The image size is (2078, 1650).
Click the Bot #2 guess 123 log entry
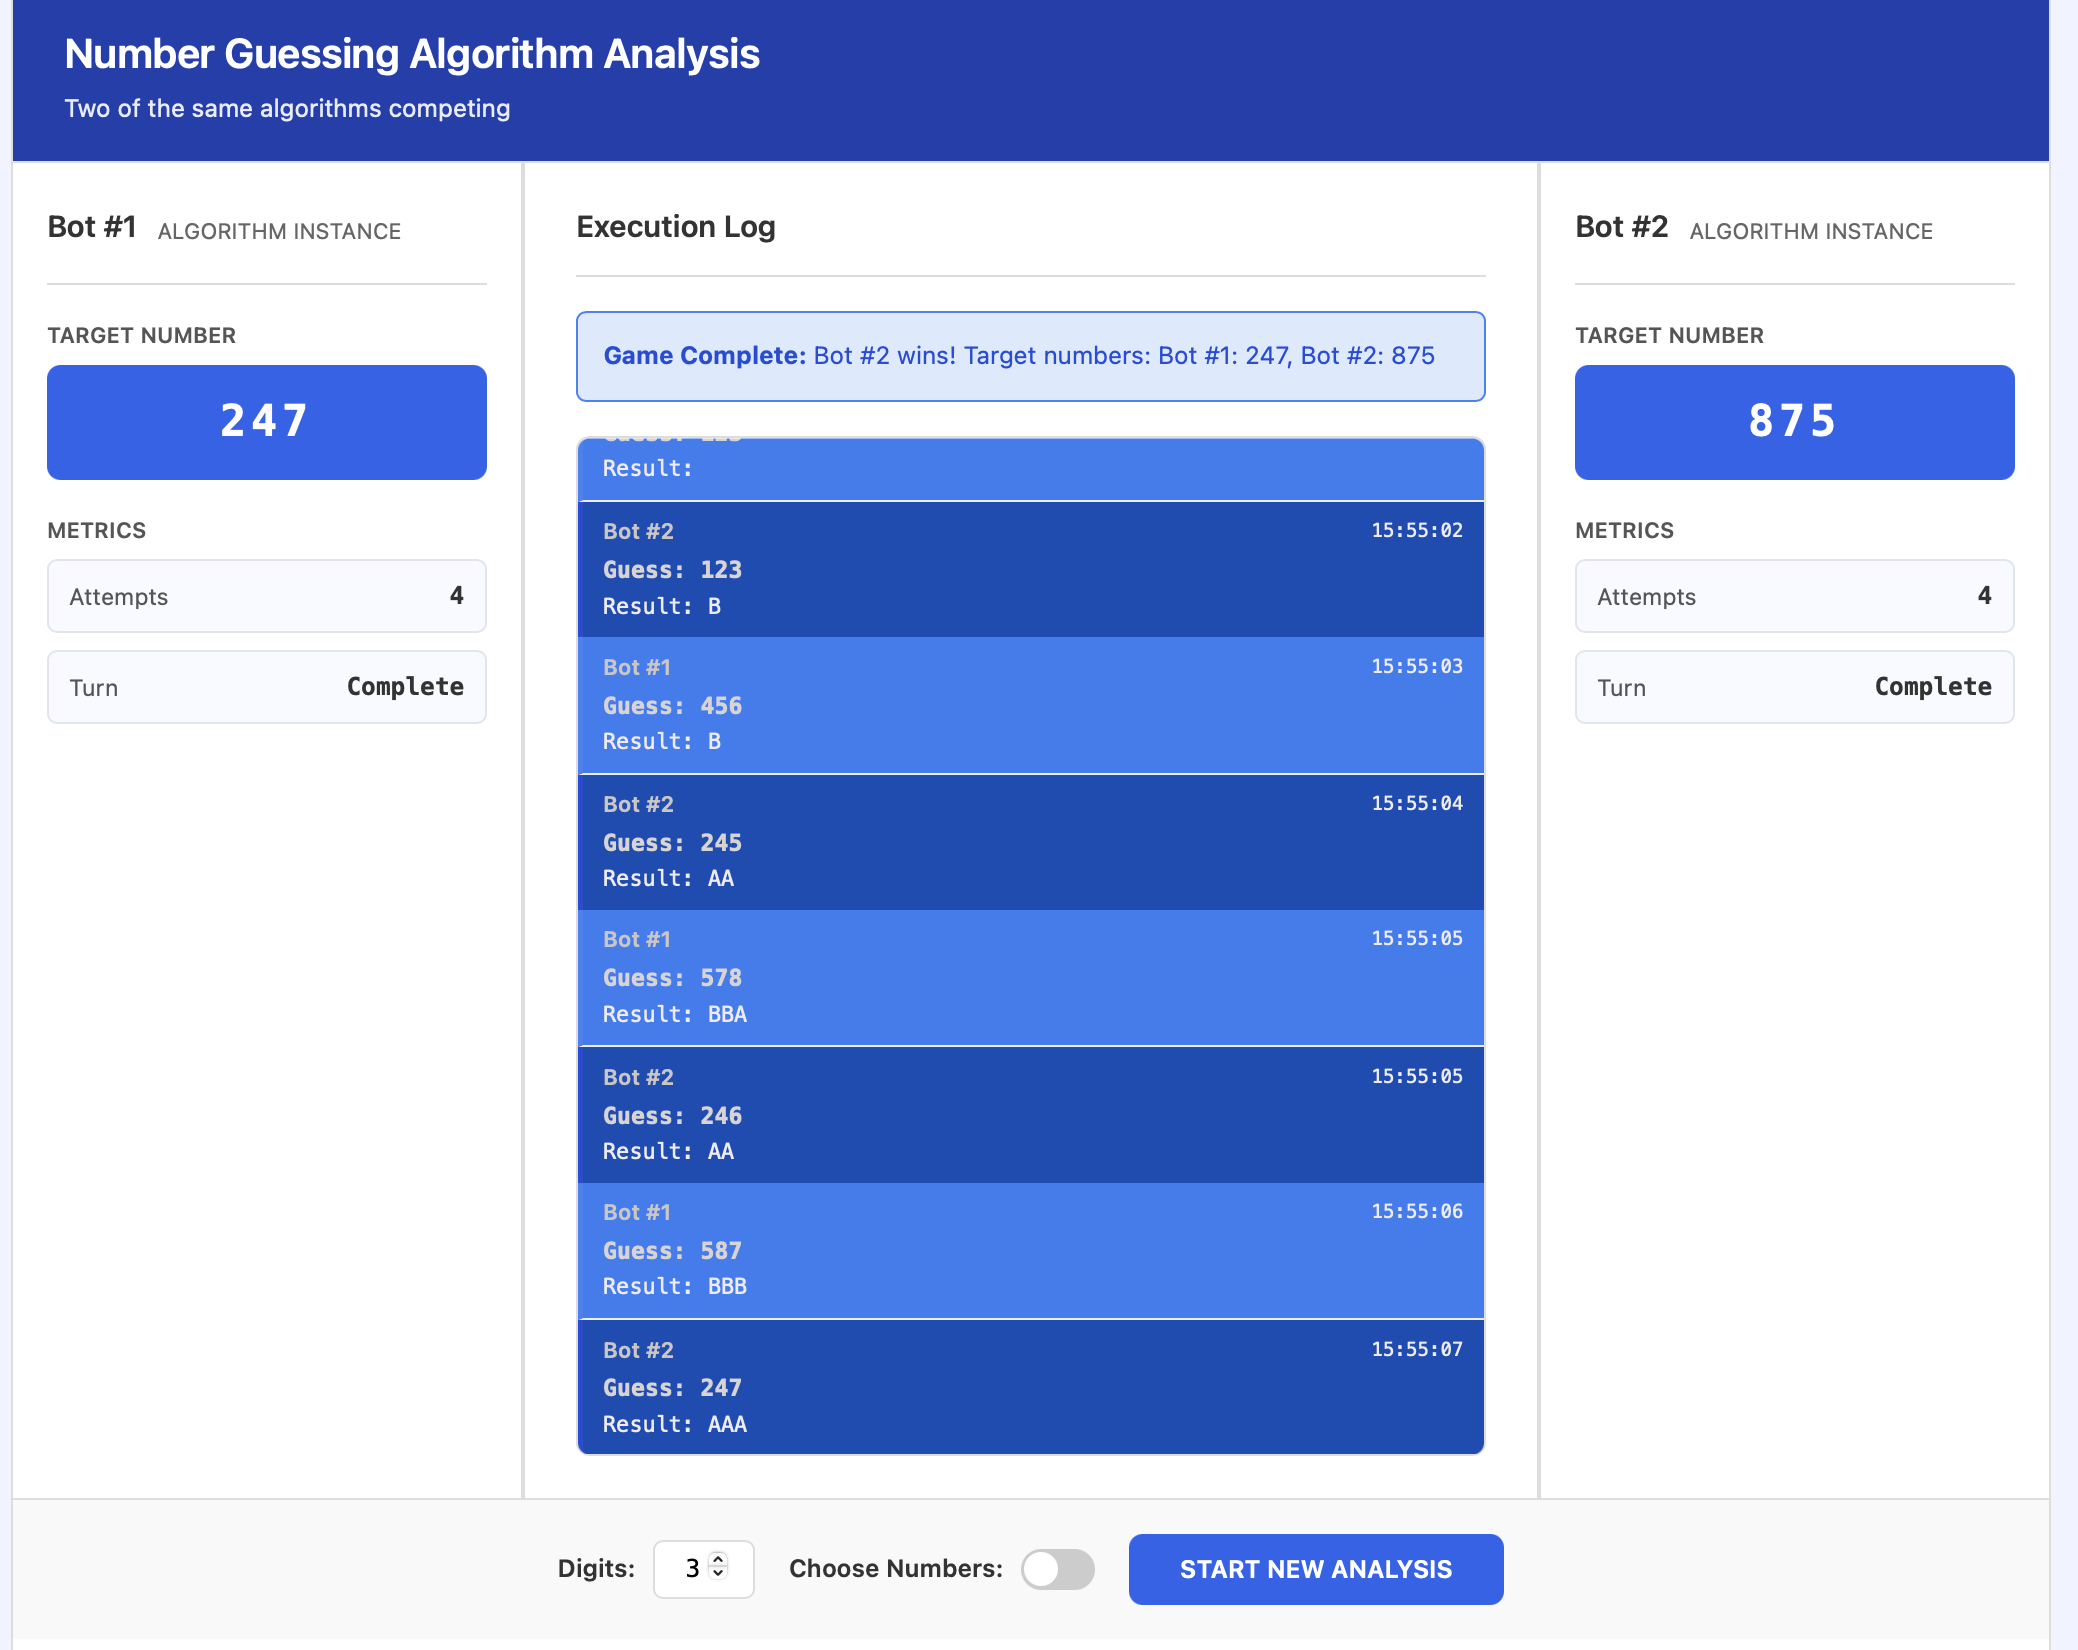[1030, 569]
